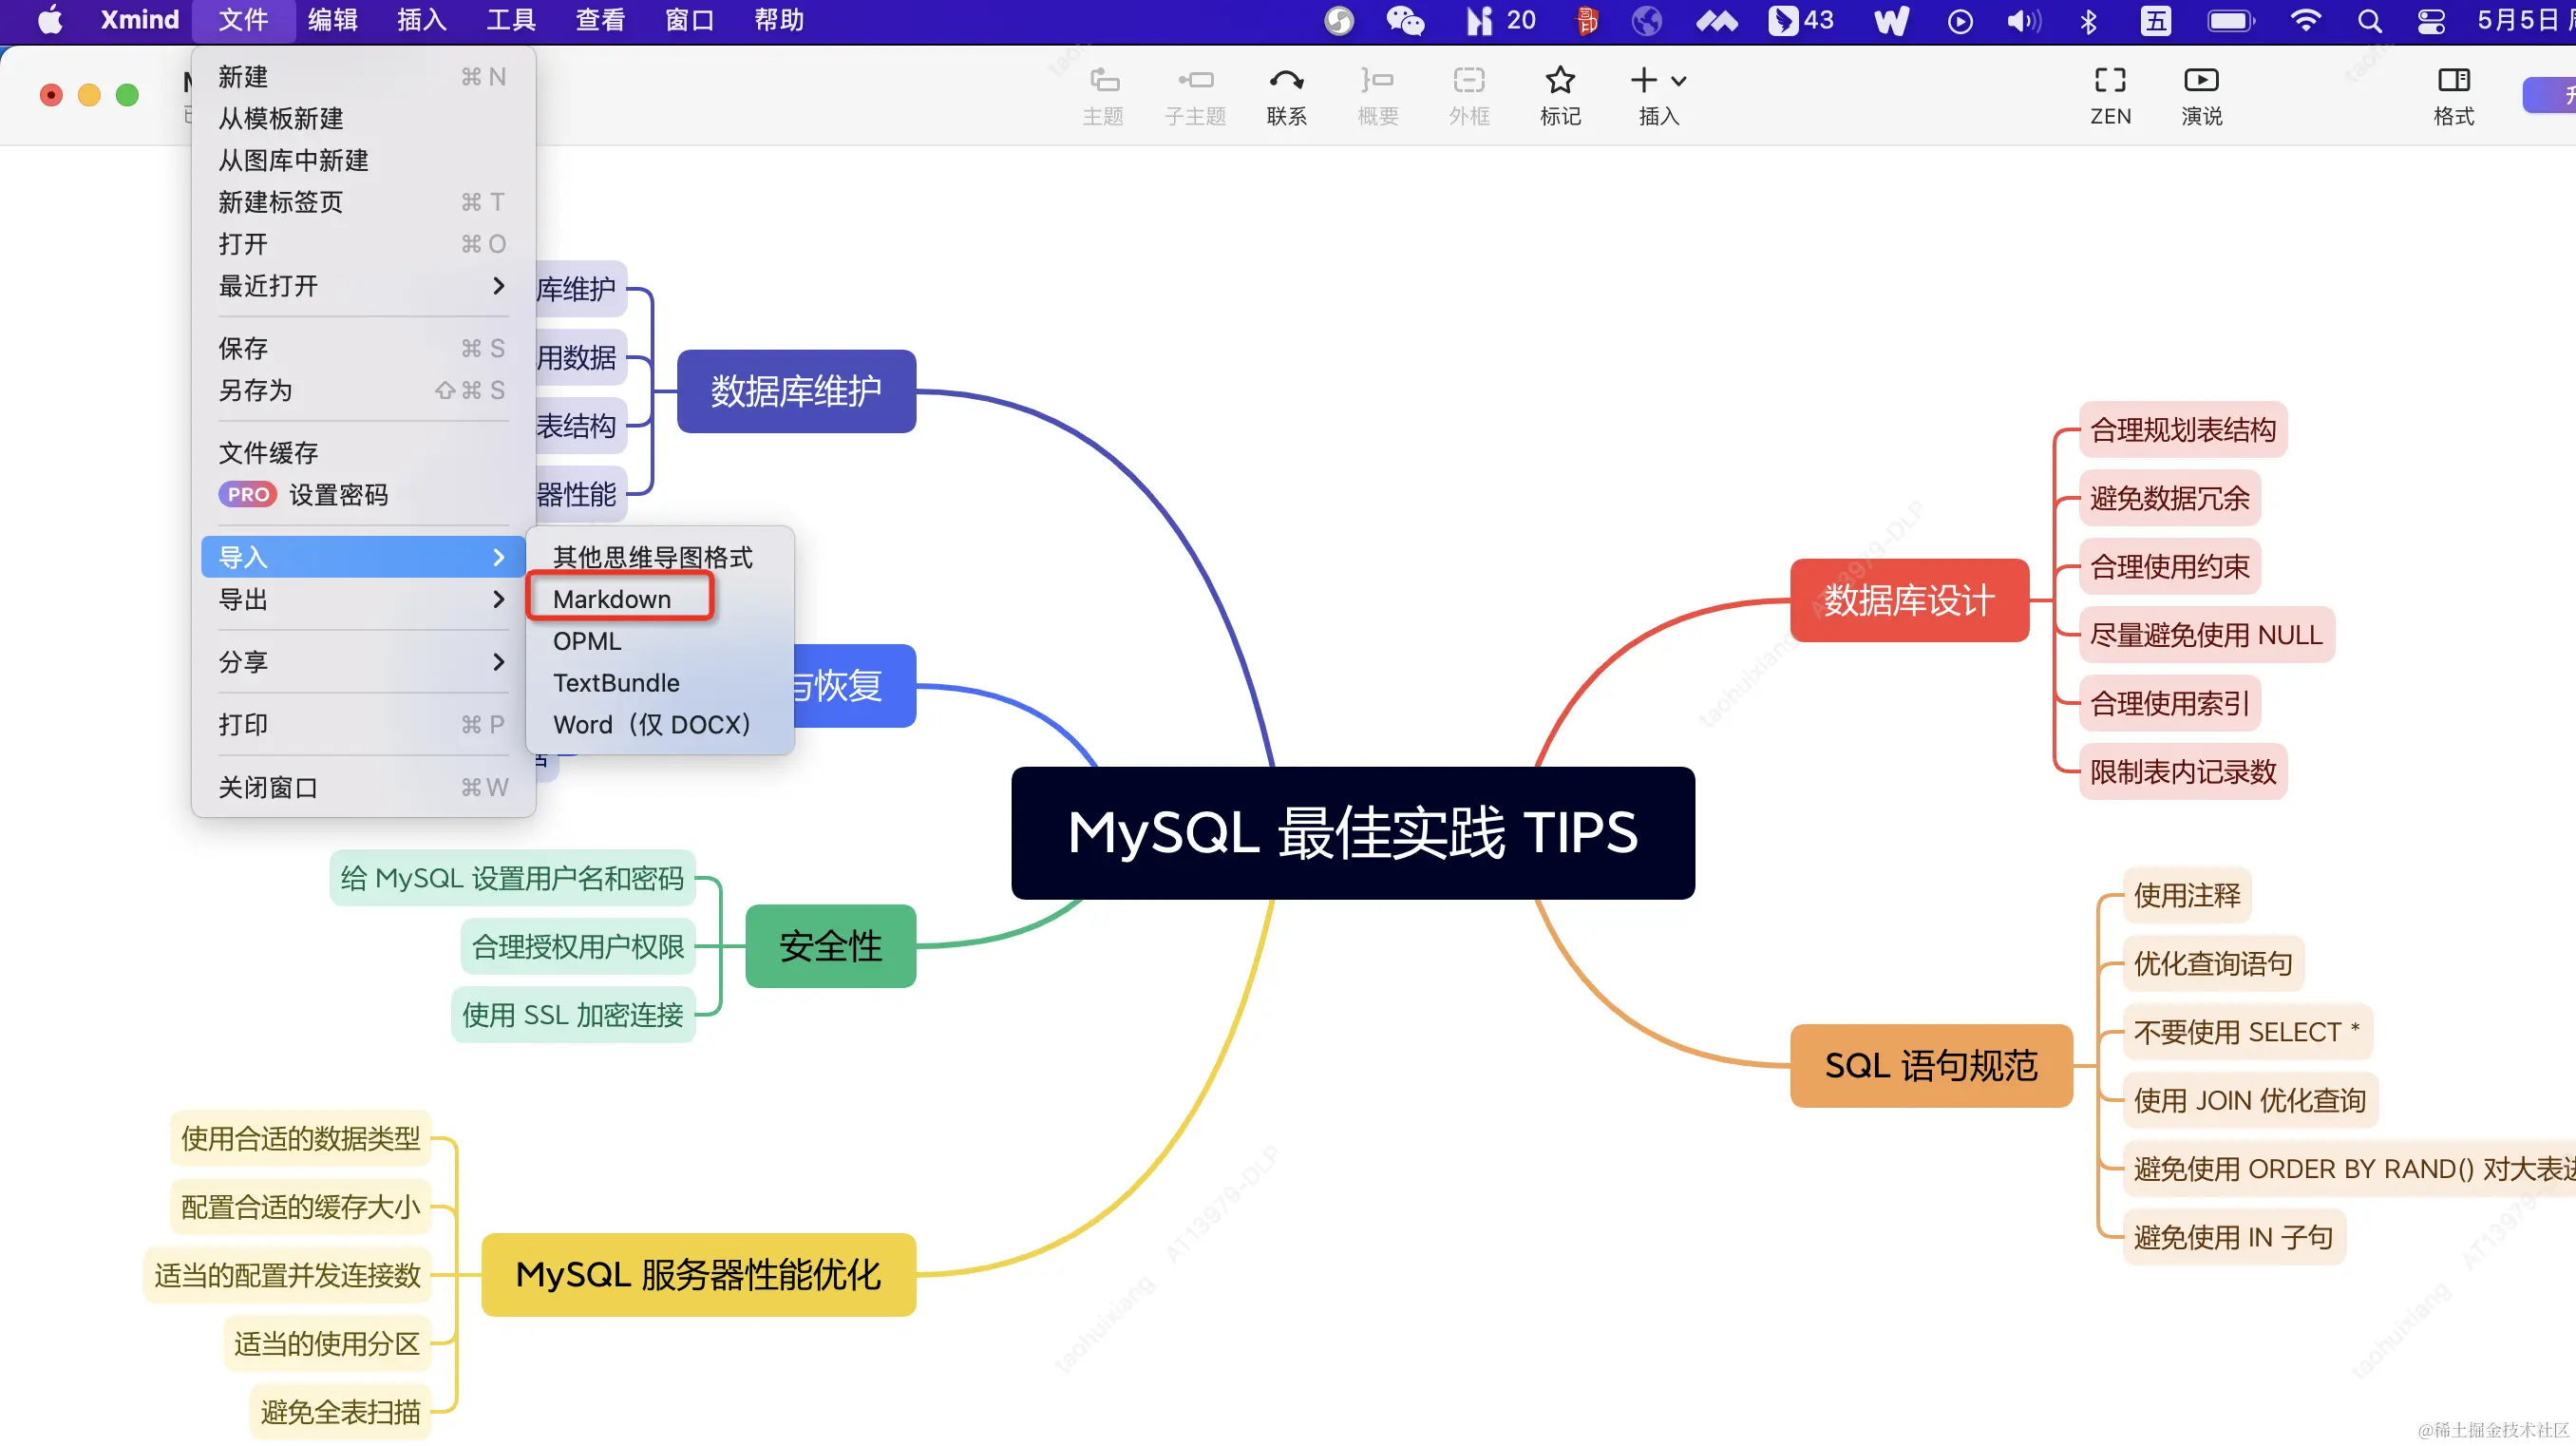Viewport: 2576px width, 1446px height.
Task: Open the Apple menu
Action: click(x=50, y=20)
